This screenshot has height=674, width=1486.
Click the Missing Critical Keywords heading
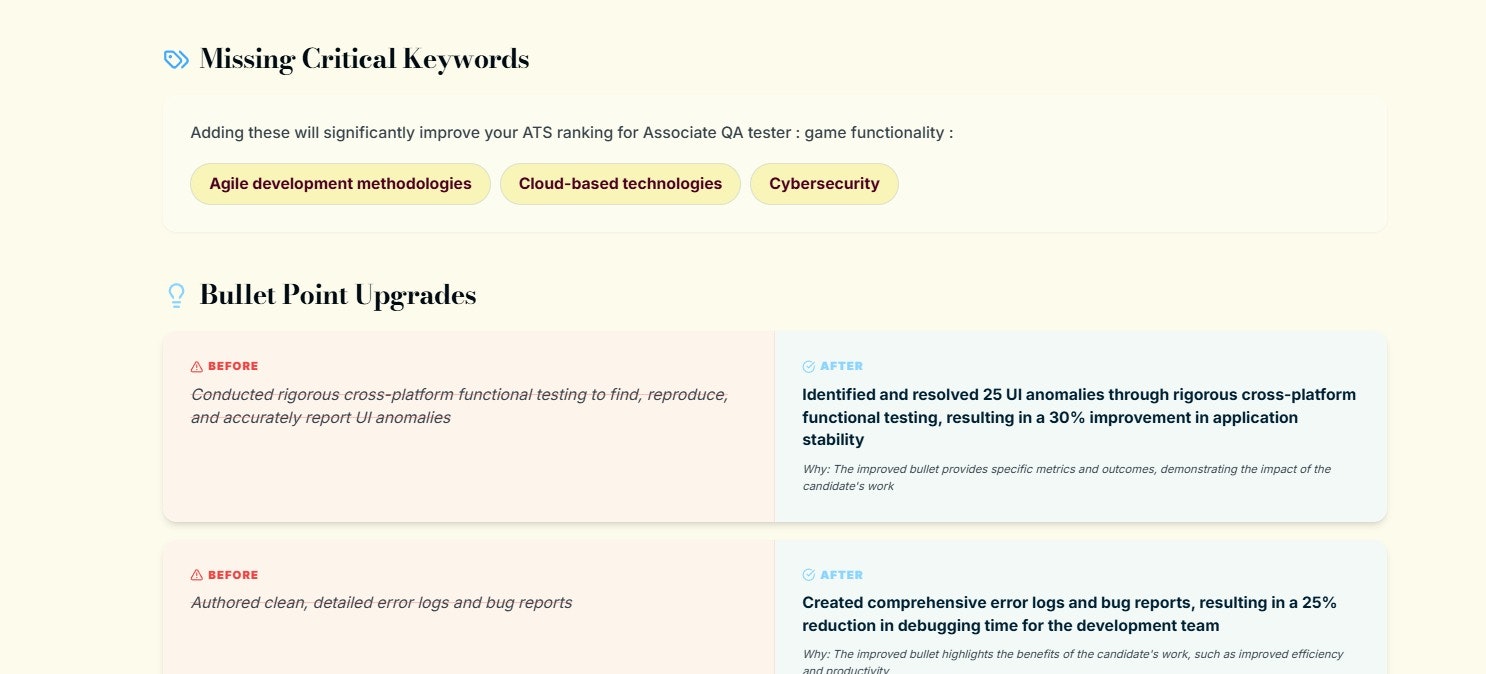(364, 58)
